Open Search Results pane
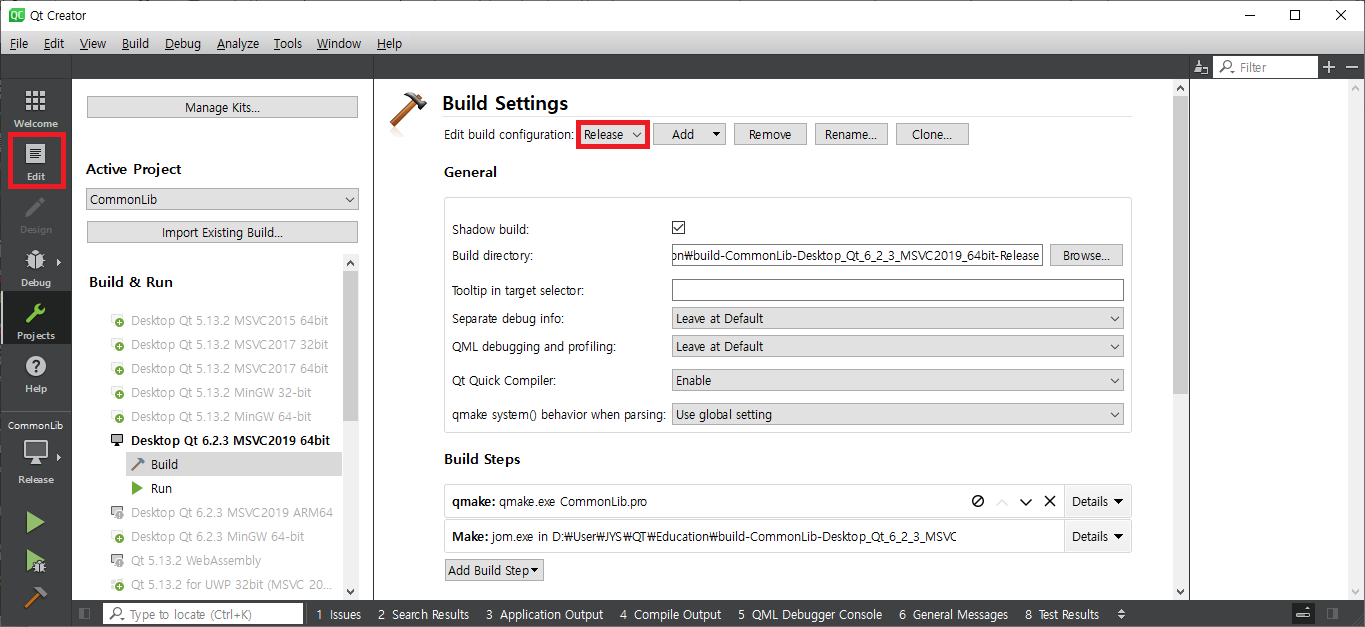 tap(423, 614)
